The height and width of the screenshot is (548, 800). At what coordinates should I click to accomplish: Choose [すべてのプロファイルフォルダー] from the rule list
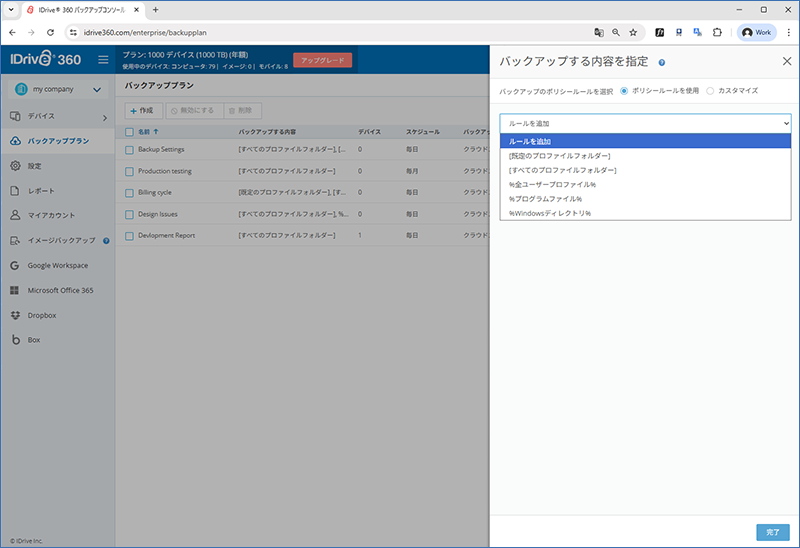(562, 170)
